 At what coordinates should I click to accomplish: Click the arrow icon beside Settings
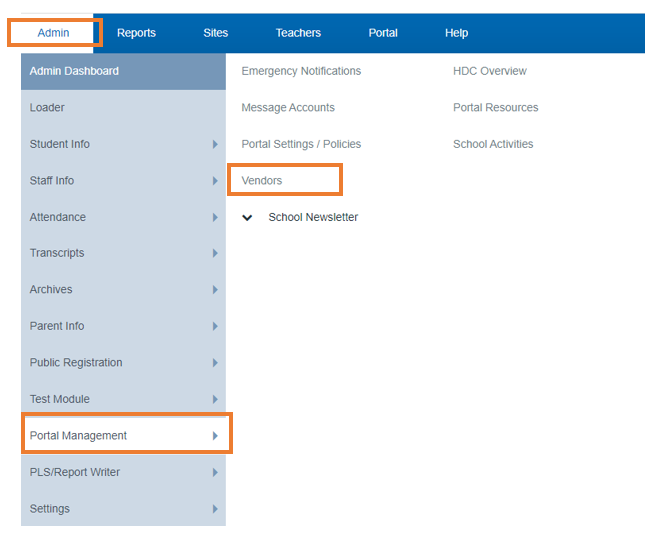click(215, 509)
